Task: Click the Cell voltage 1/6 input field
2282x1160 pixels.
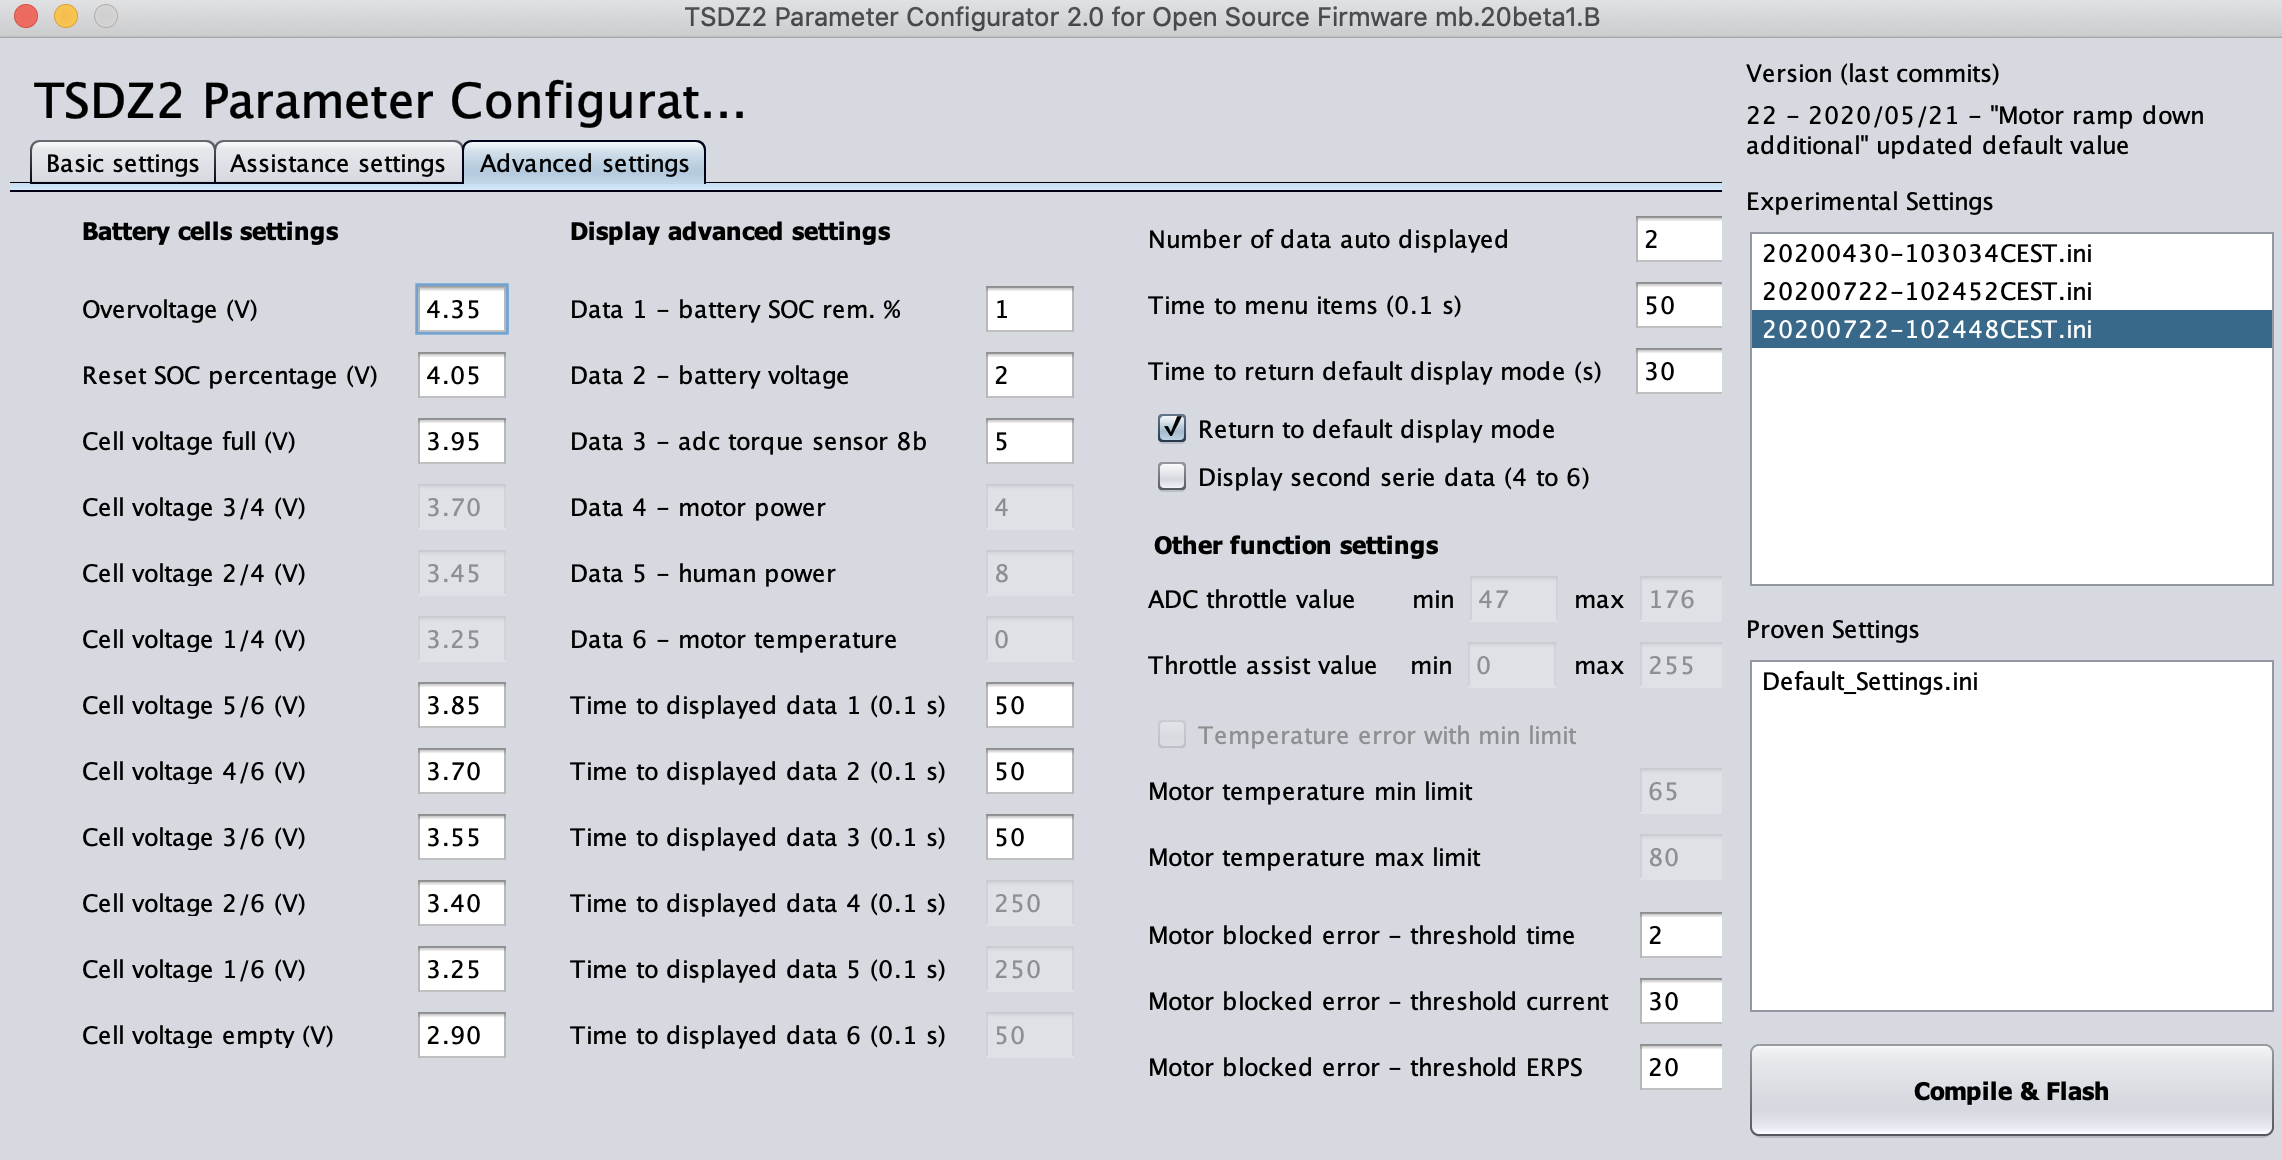Action: [462, 969]
